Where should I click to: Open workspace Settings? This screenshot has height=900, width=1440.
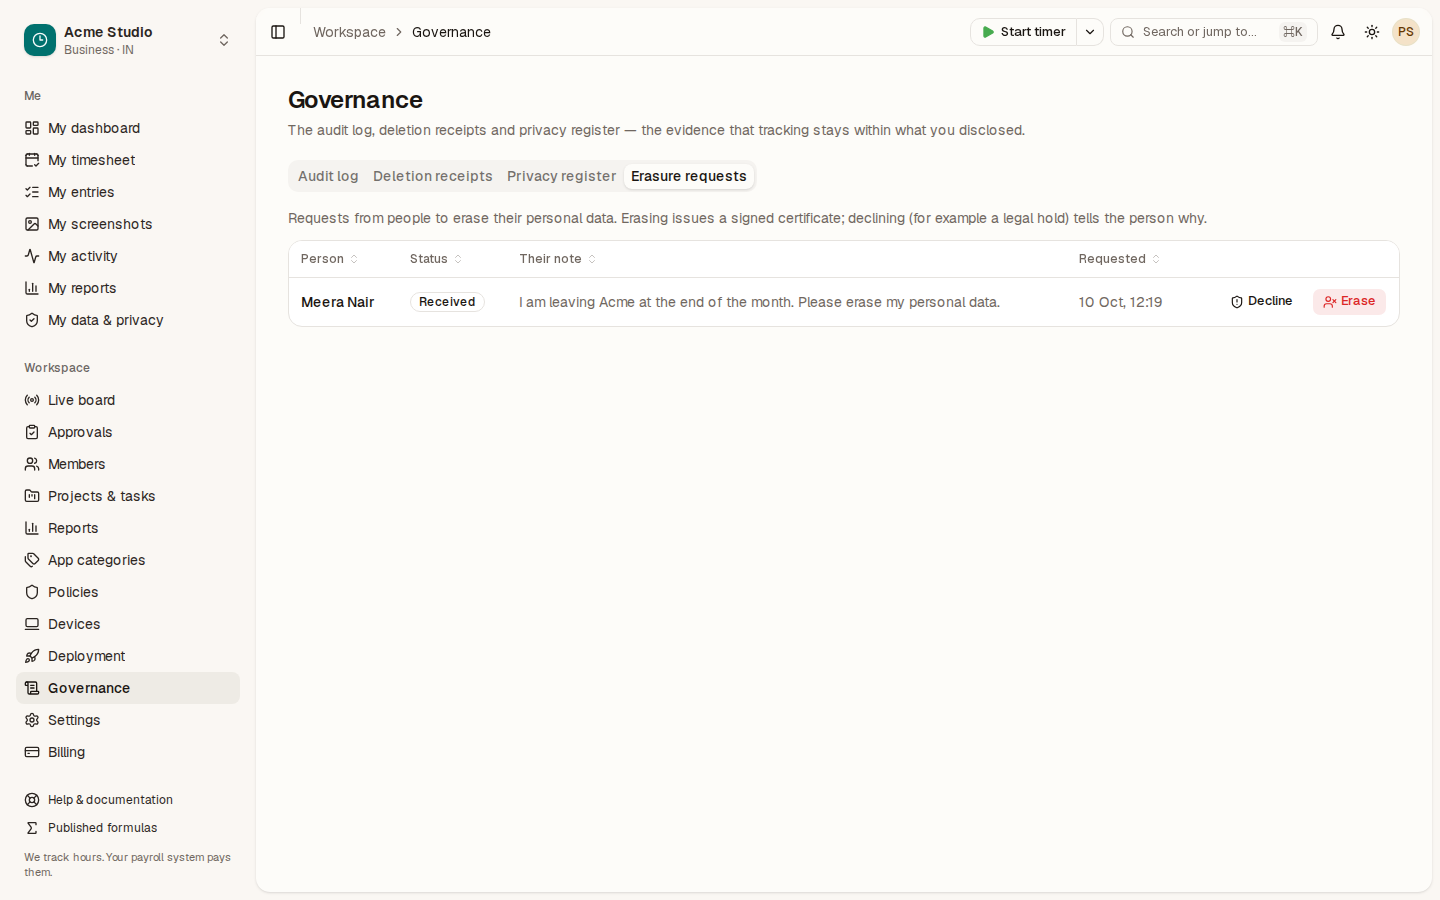pyautogui.click(x=128, y=720)
